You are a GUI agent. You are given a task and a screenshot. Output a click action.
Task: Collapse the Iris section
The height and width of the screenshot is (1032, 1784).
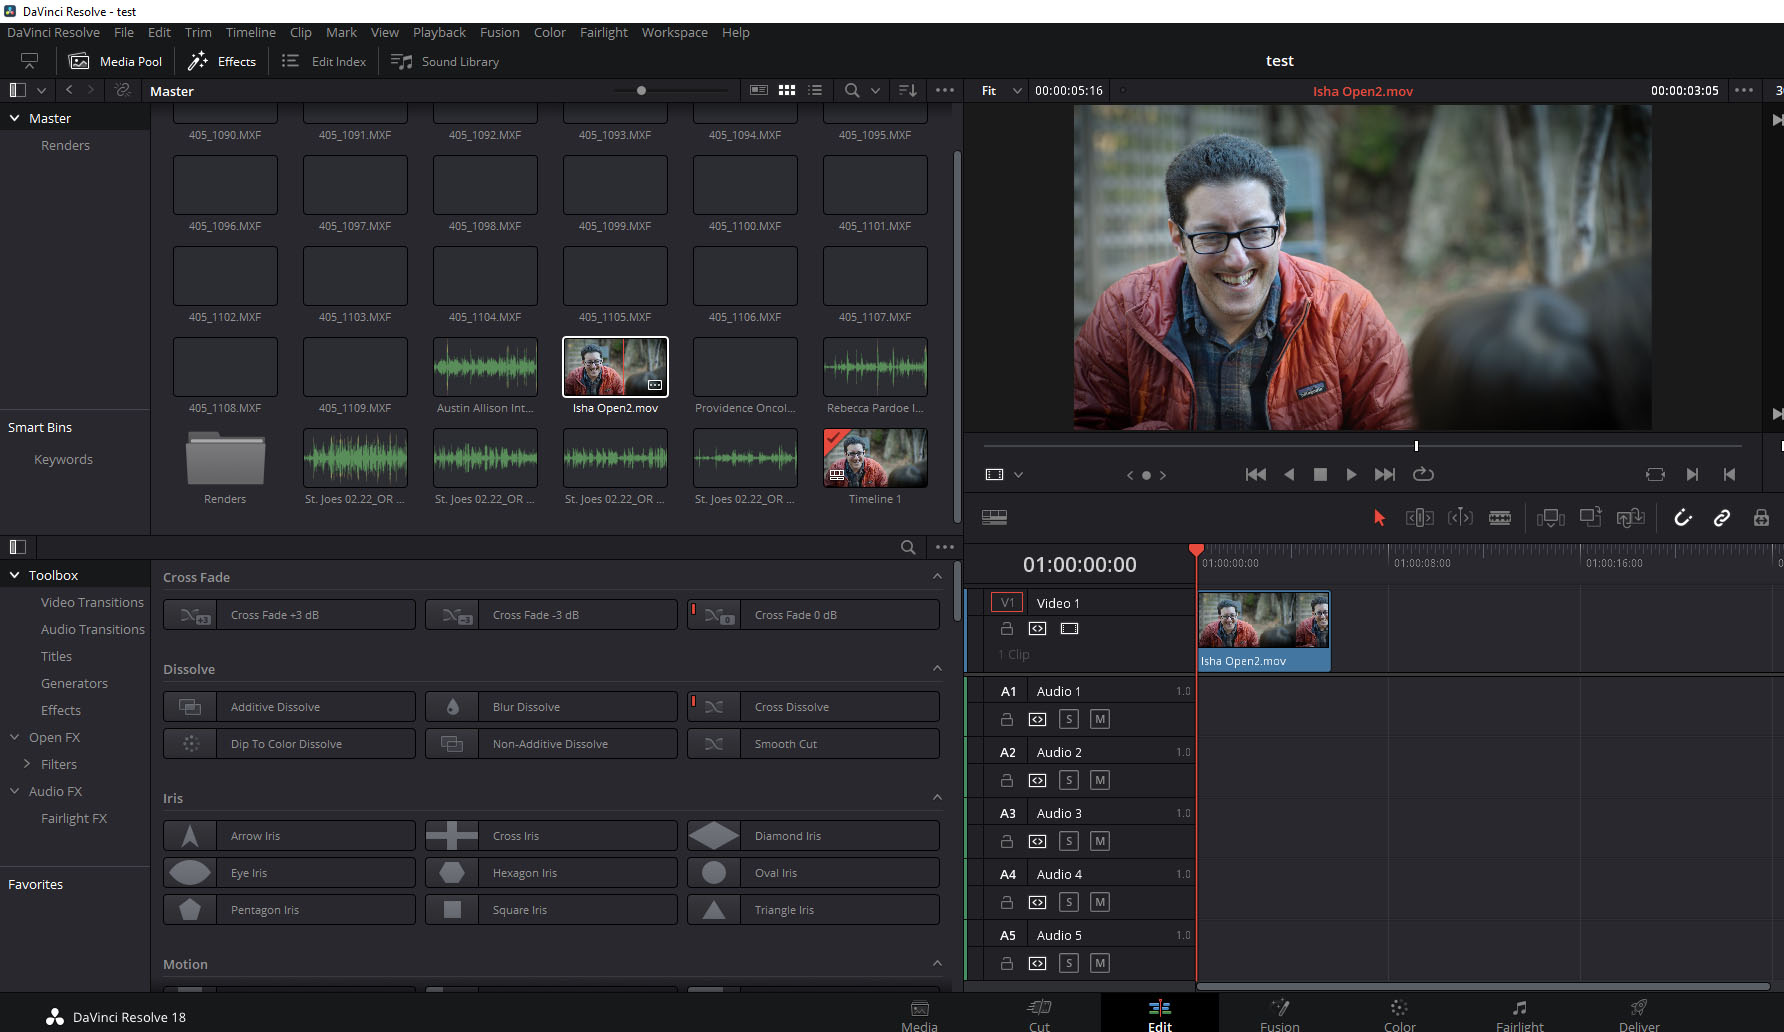937,797
